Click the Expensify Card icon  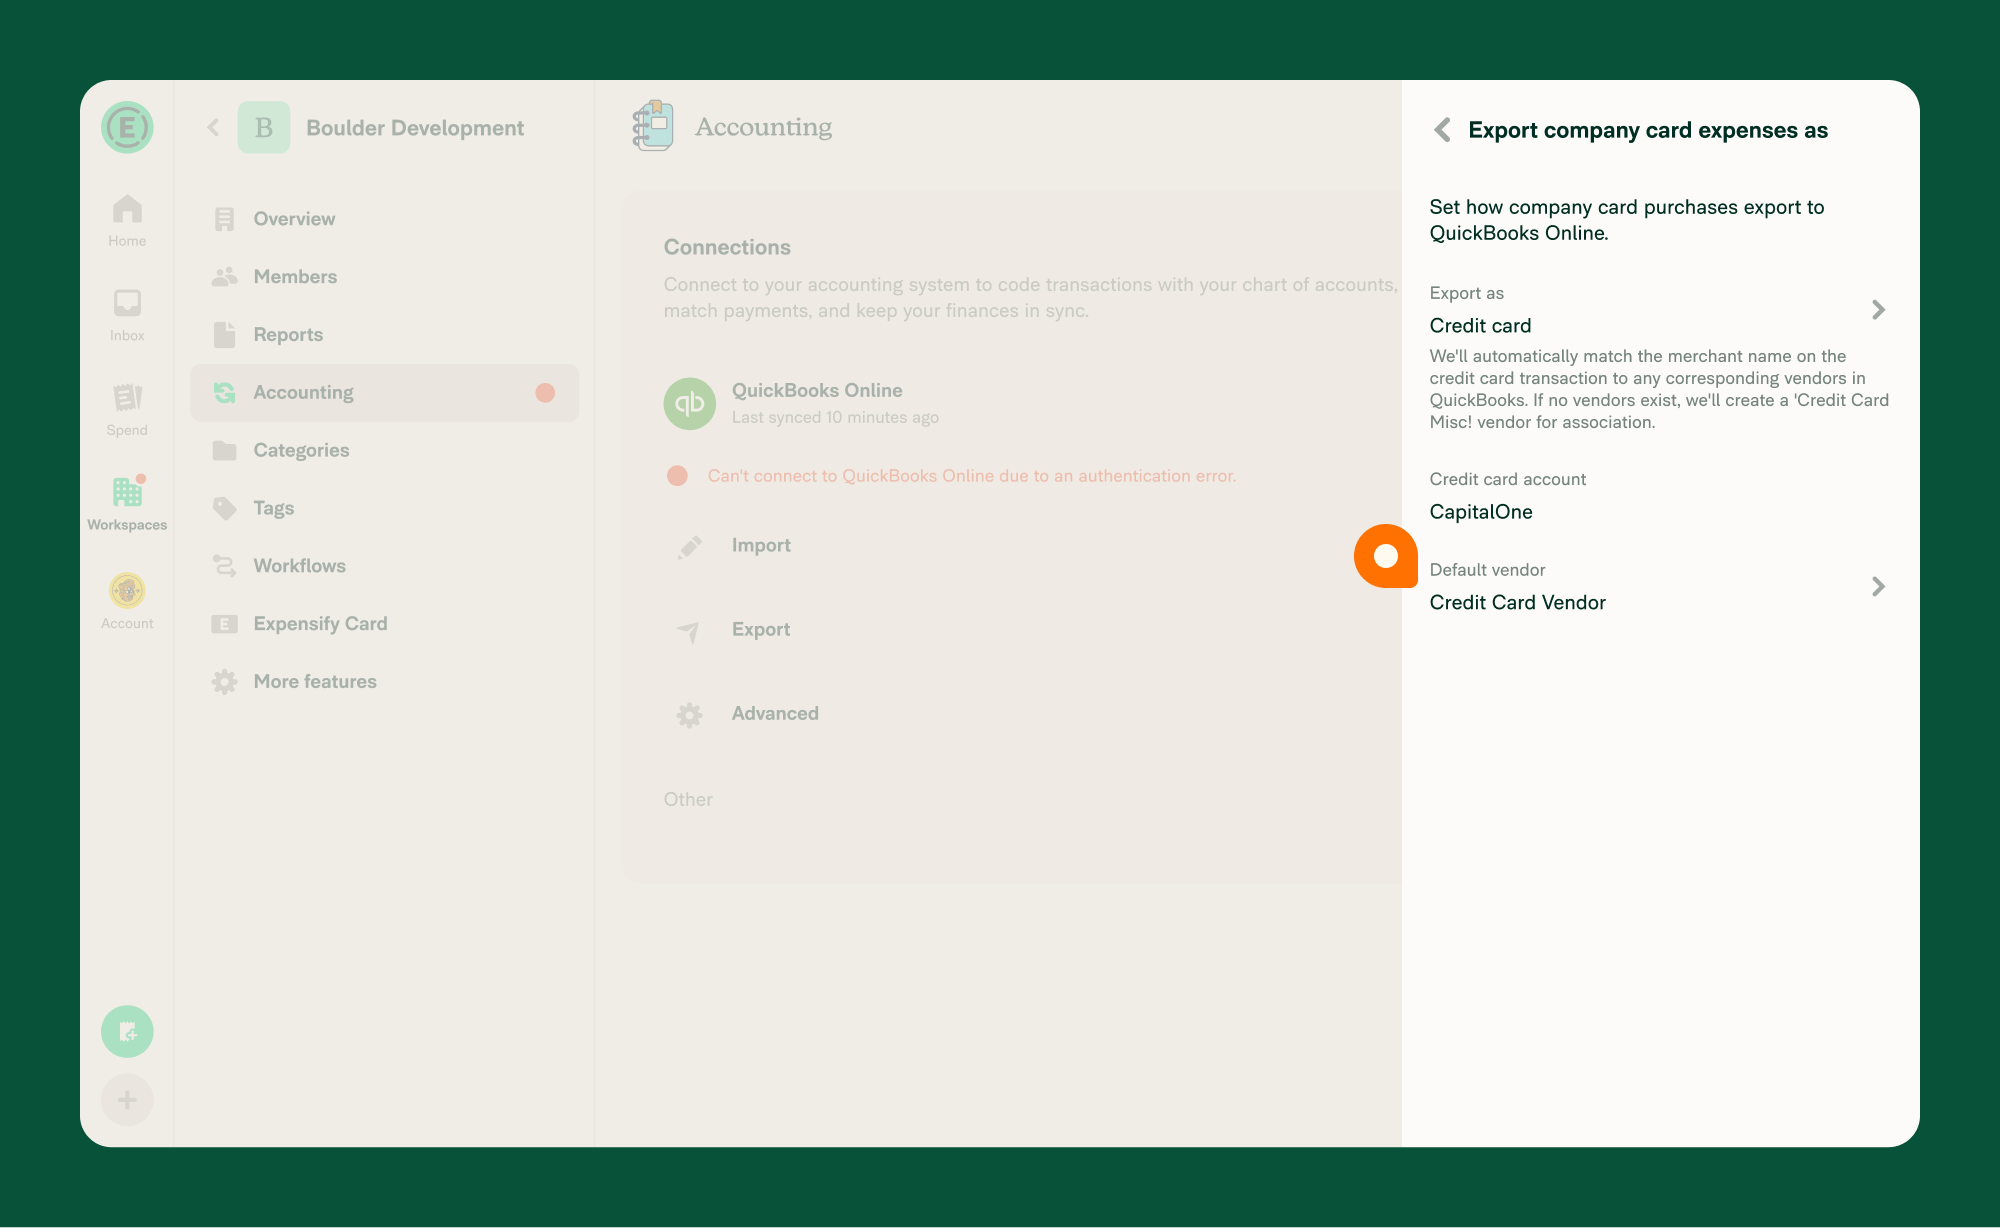(x=224, y=624)
